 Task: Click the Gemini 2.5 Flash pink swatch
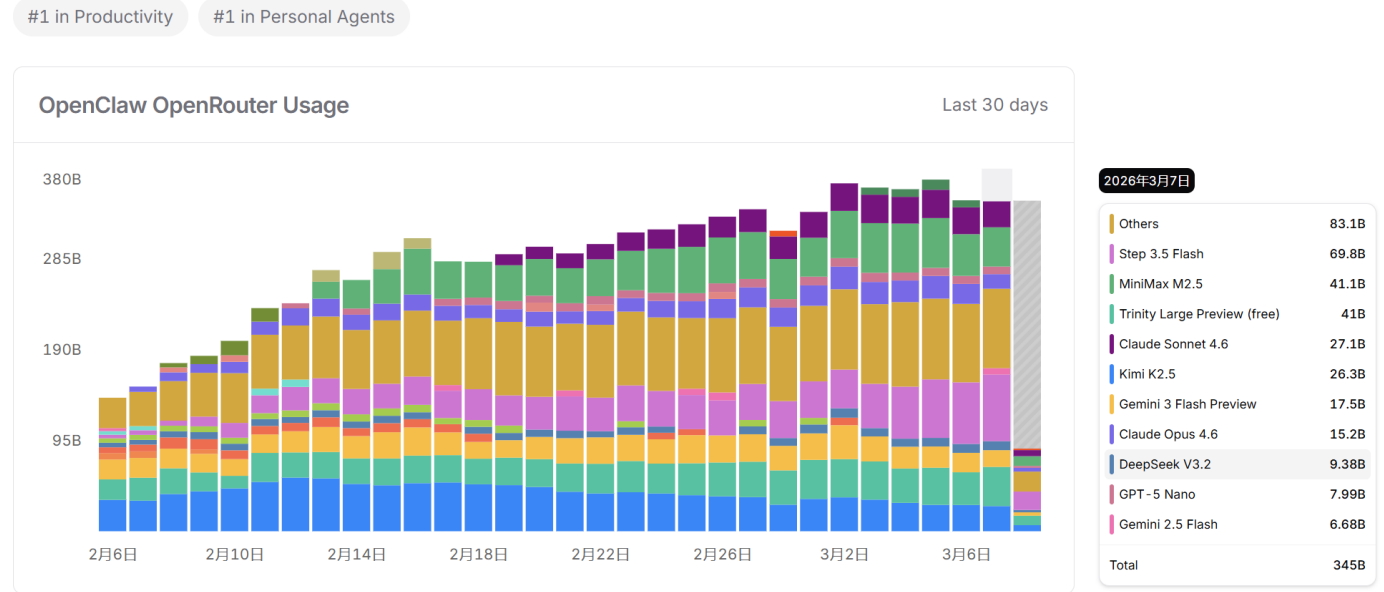(1111, 524)
